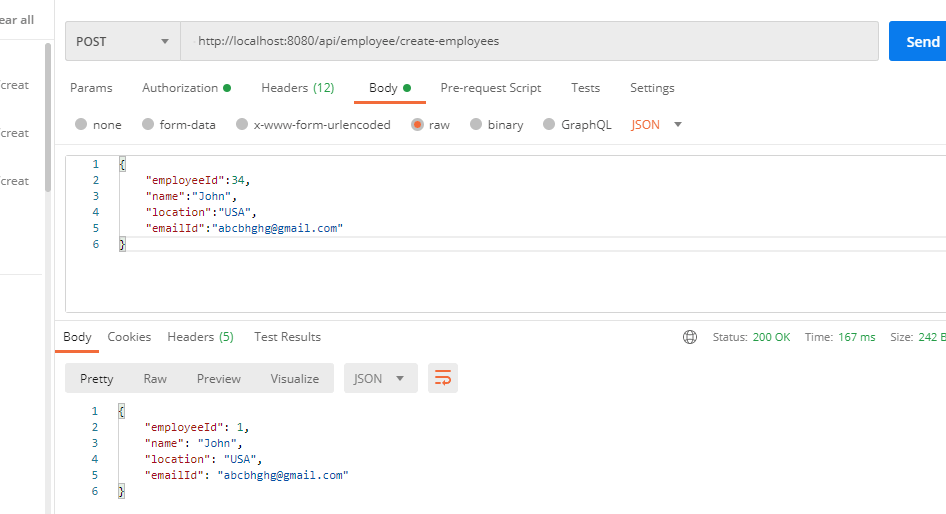Select the form-data radio option
Image resolution: width=946 pixels, height=514 pixels.
148,124
